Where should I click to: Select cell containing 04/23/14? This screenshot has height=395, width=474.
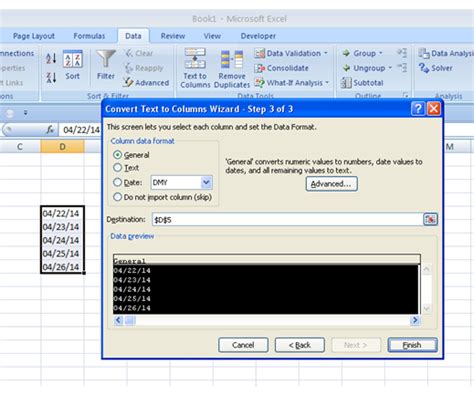pyautogui.click(x=62, y=227)
